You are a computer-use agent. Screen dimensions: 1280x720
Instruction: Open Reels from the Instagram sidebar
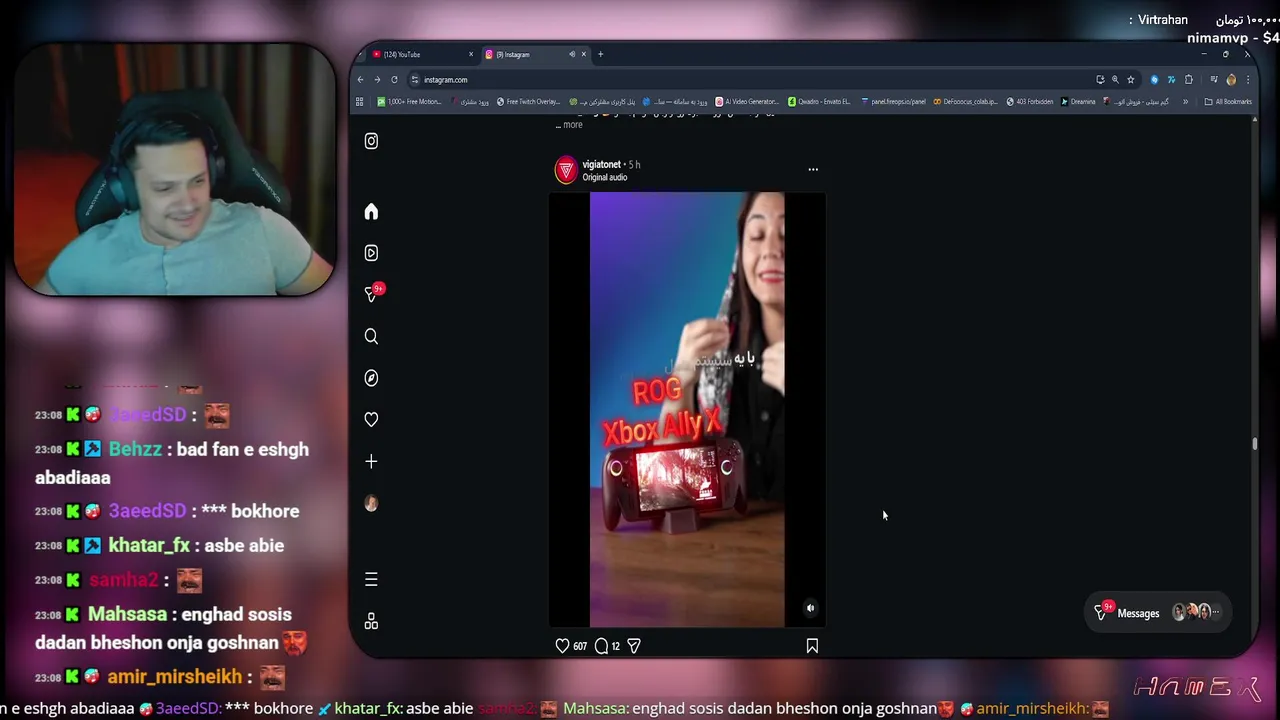[x=371, y=253]
